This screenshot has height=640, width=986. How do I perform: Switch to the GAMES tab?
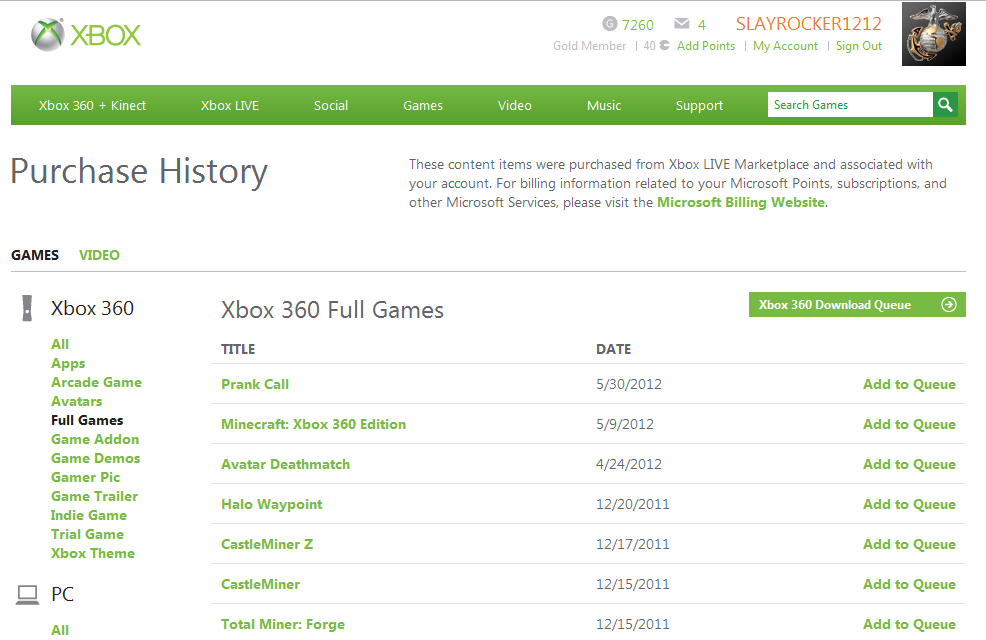tap(35, 255)
